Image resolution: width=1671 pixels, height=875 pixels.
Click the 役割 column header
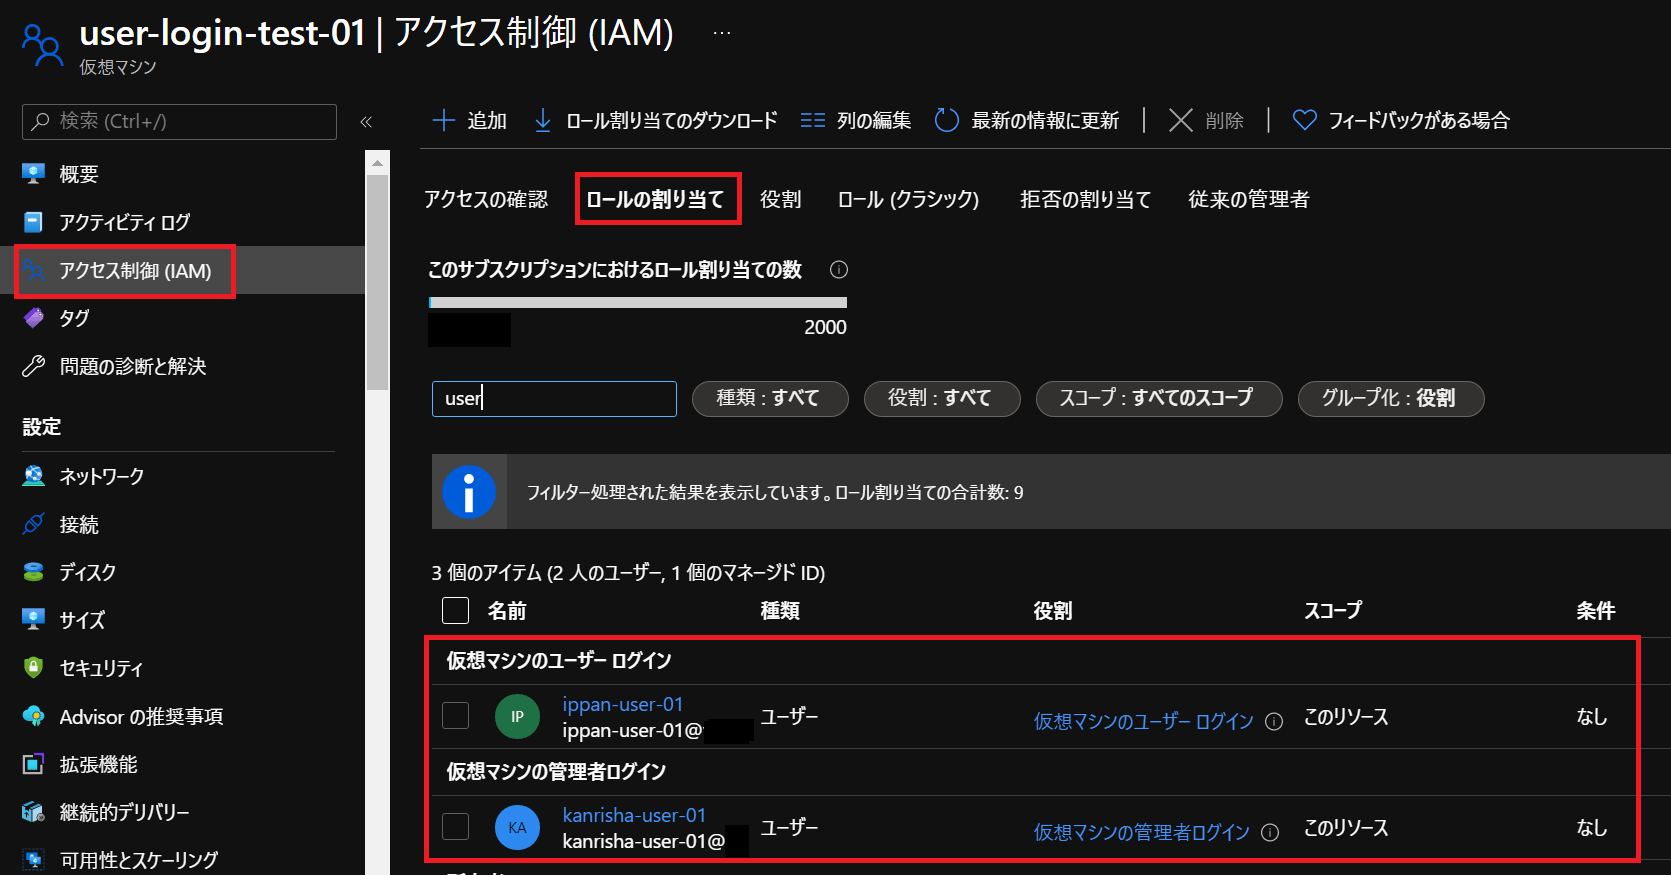(x=1052, y=610)
